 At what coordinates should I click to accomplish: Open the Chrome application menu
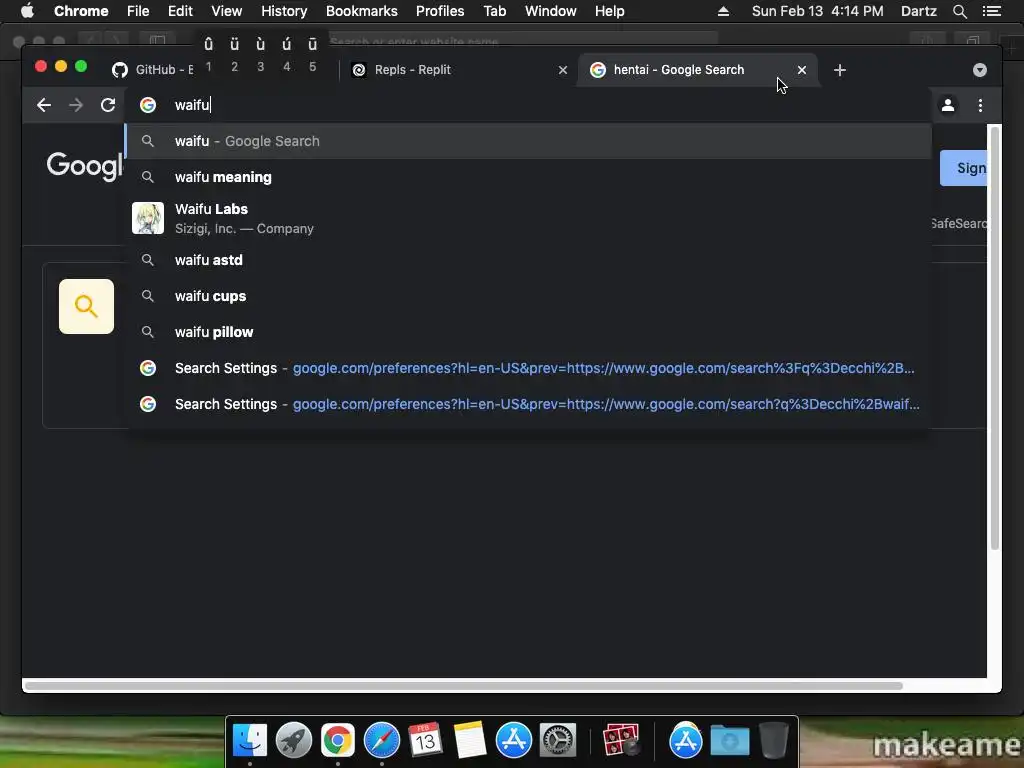pos(81,11)
